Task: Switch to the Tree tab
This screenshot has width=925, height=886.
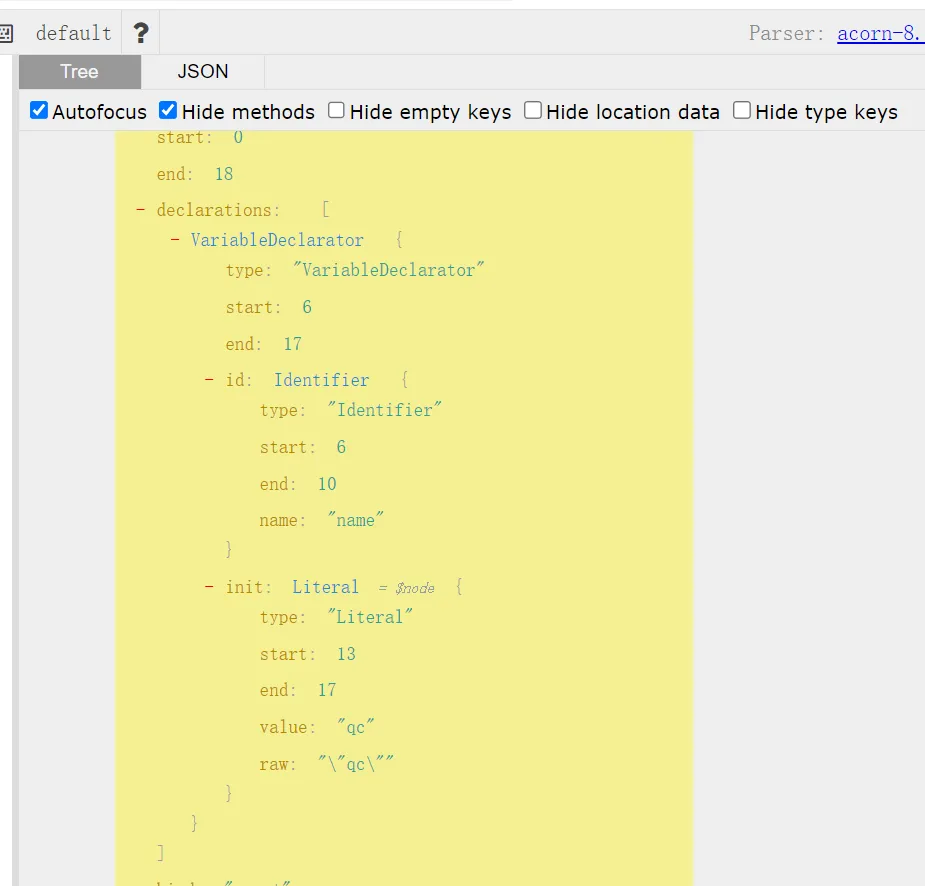Action: coord(79,71)
